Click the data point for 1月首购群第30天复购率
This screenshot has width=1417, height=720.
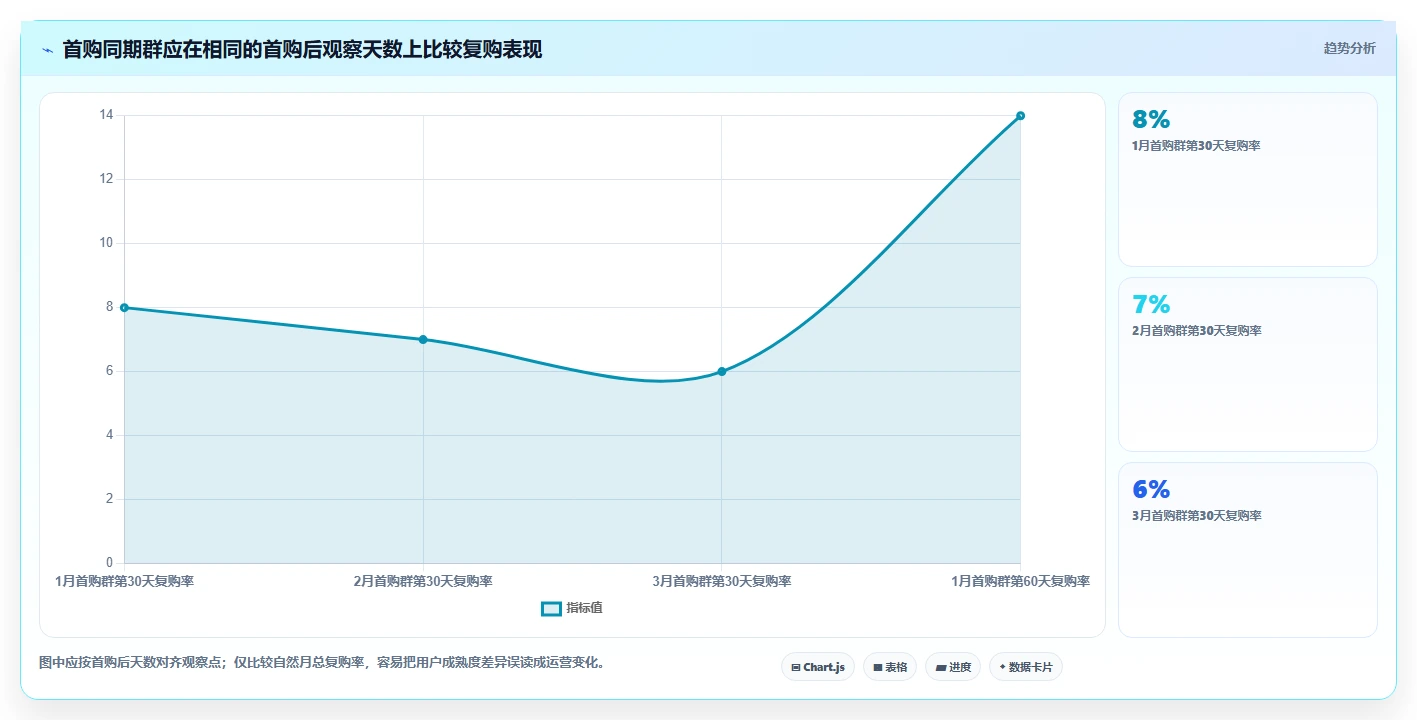pos(124,307)
